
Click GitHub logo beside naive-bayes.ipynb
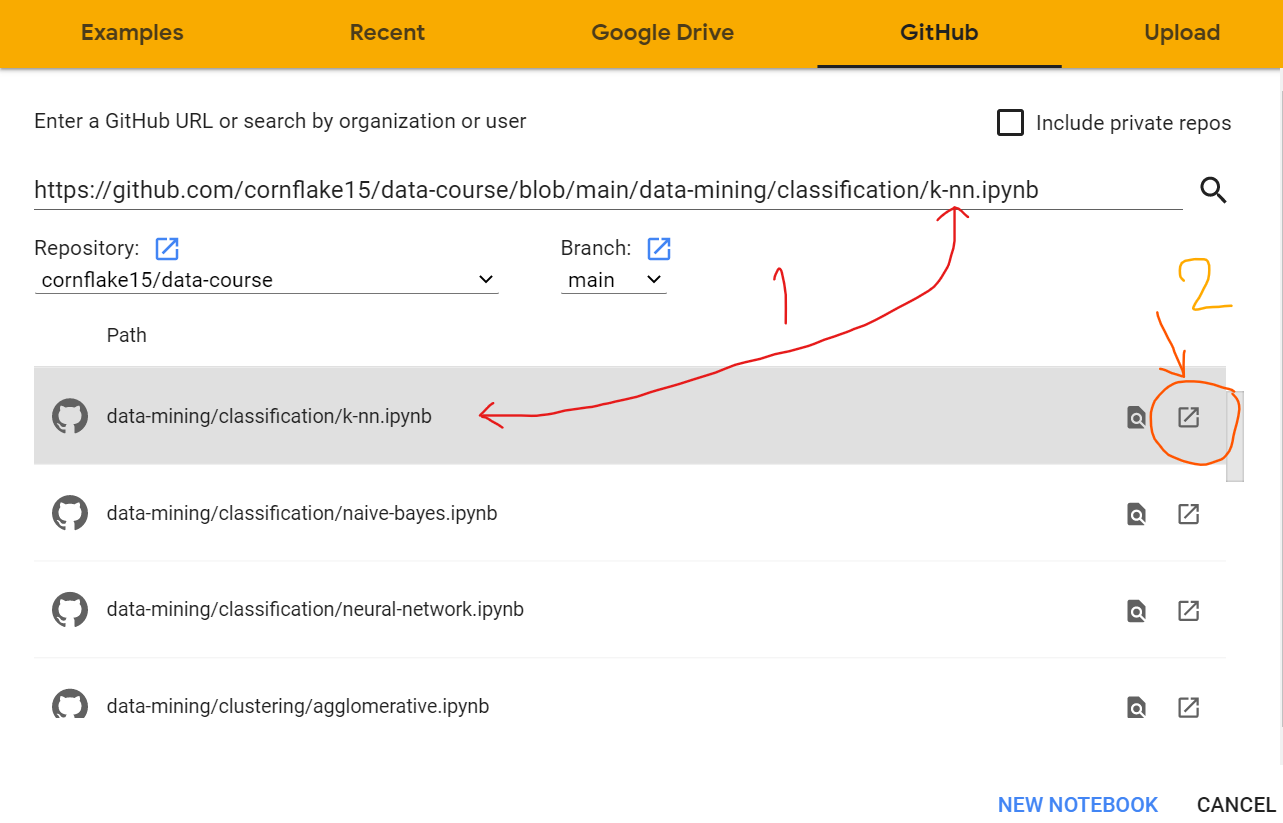pyautogui.click(x=70, y=513)
